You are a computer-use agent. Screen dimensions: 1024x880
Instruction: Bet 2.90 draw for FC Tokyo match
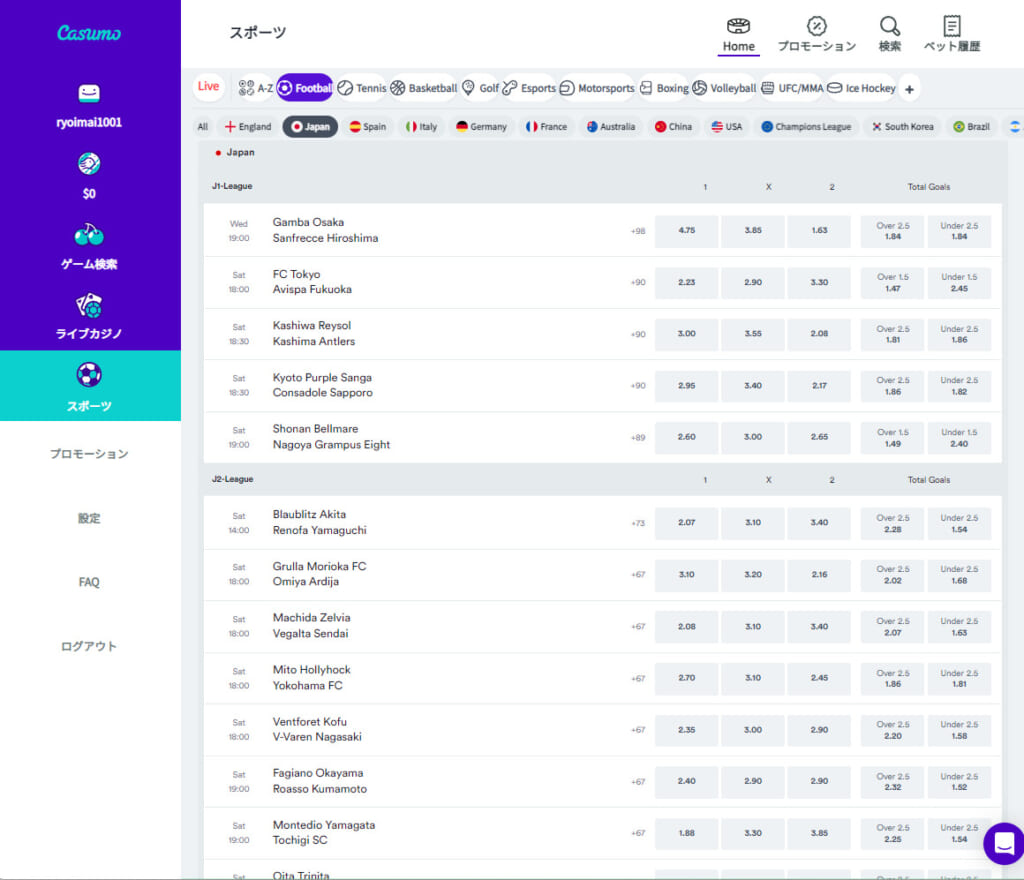tap(753, 283)
